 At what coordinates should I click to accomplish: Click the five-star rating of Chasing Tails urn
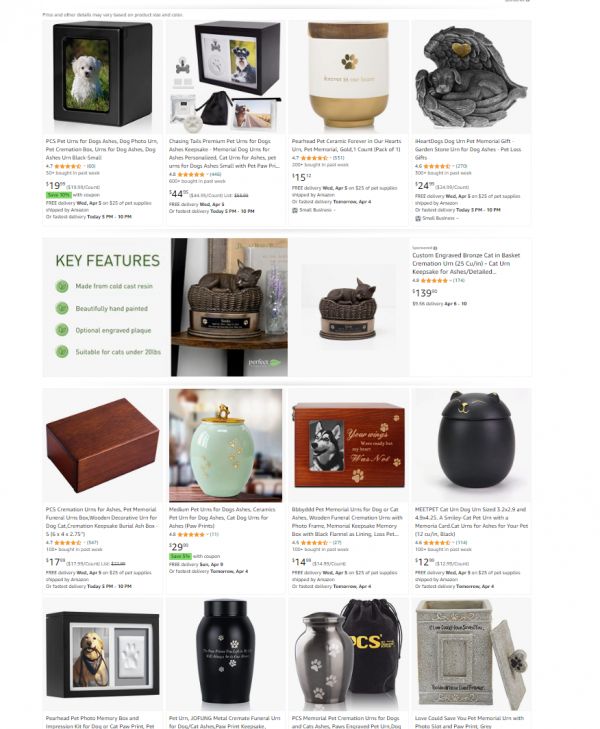(191, 174)
